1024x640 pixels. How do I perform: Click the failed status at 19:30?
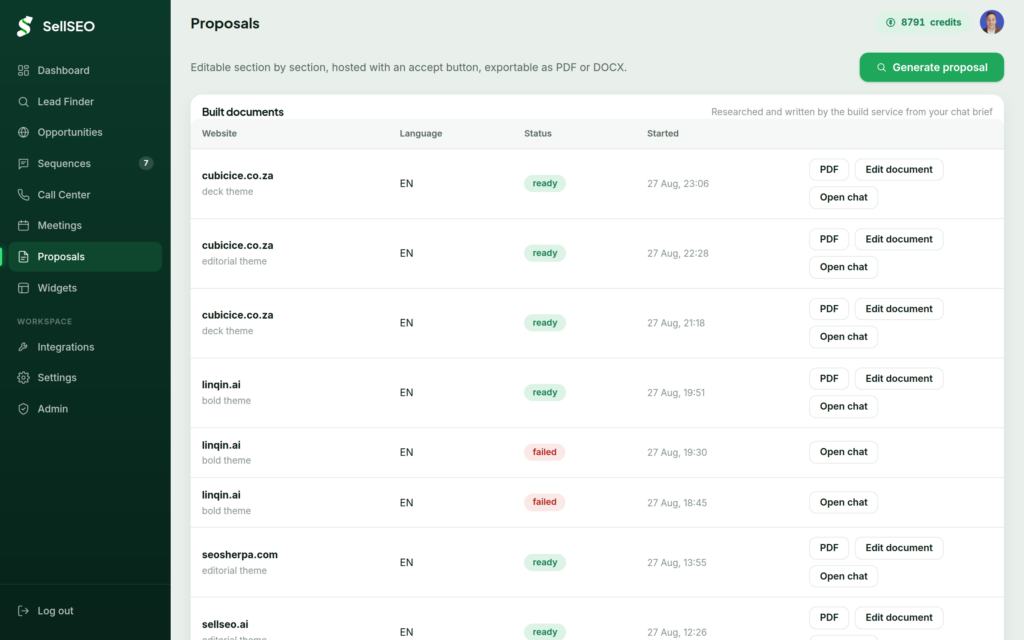(544, 452)
